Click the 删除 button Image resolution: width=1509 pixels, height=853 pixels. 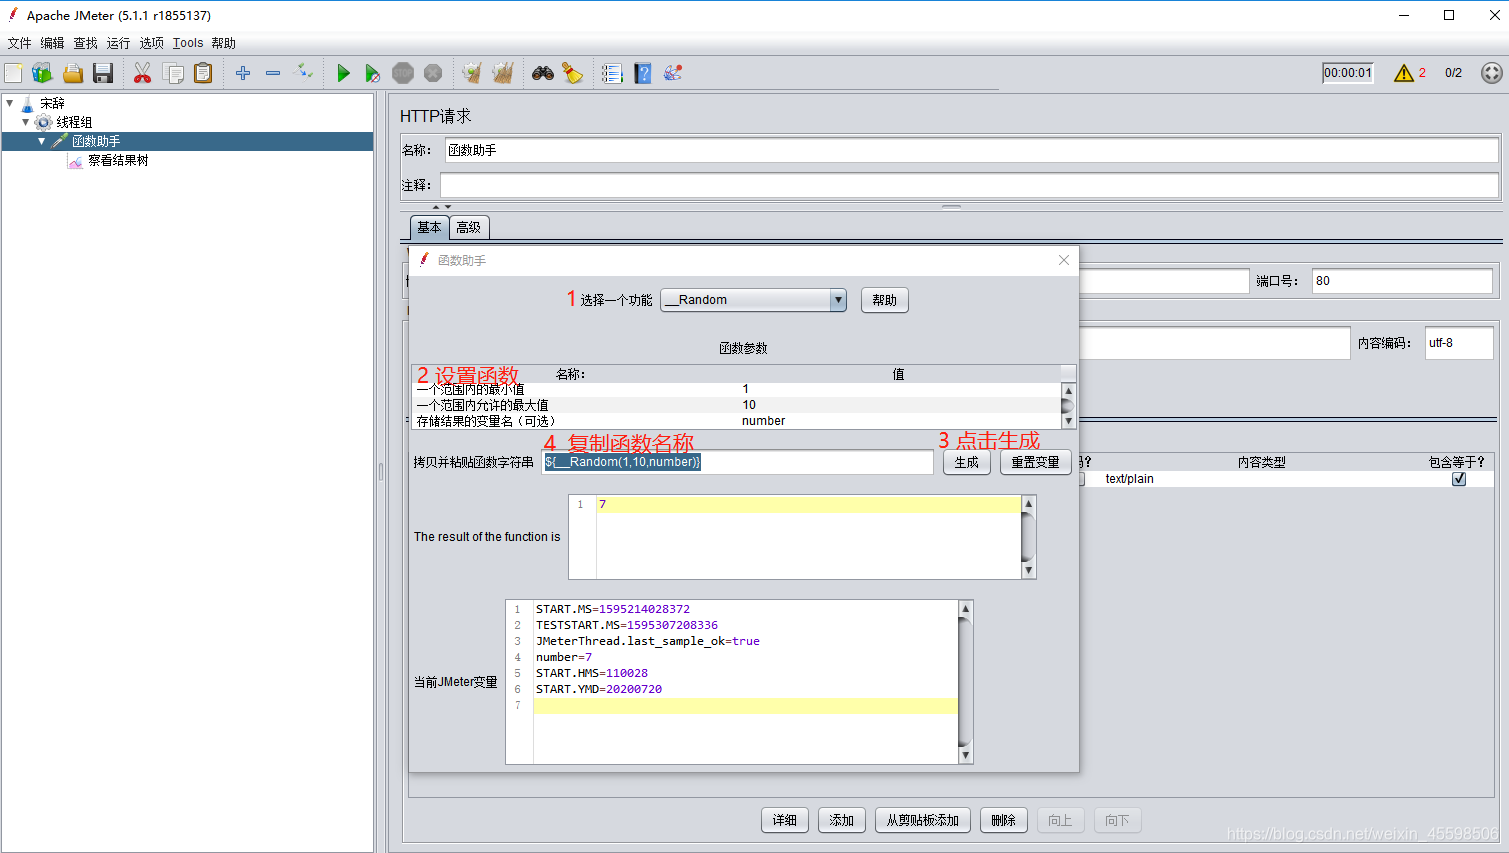pyautogui.click(x=1004, y=820)
